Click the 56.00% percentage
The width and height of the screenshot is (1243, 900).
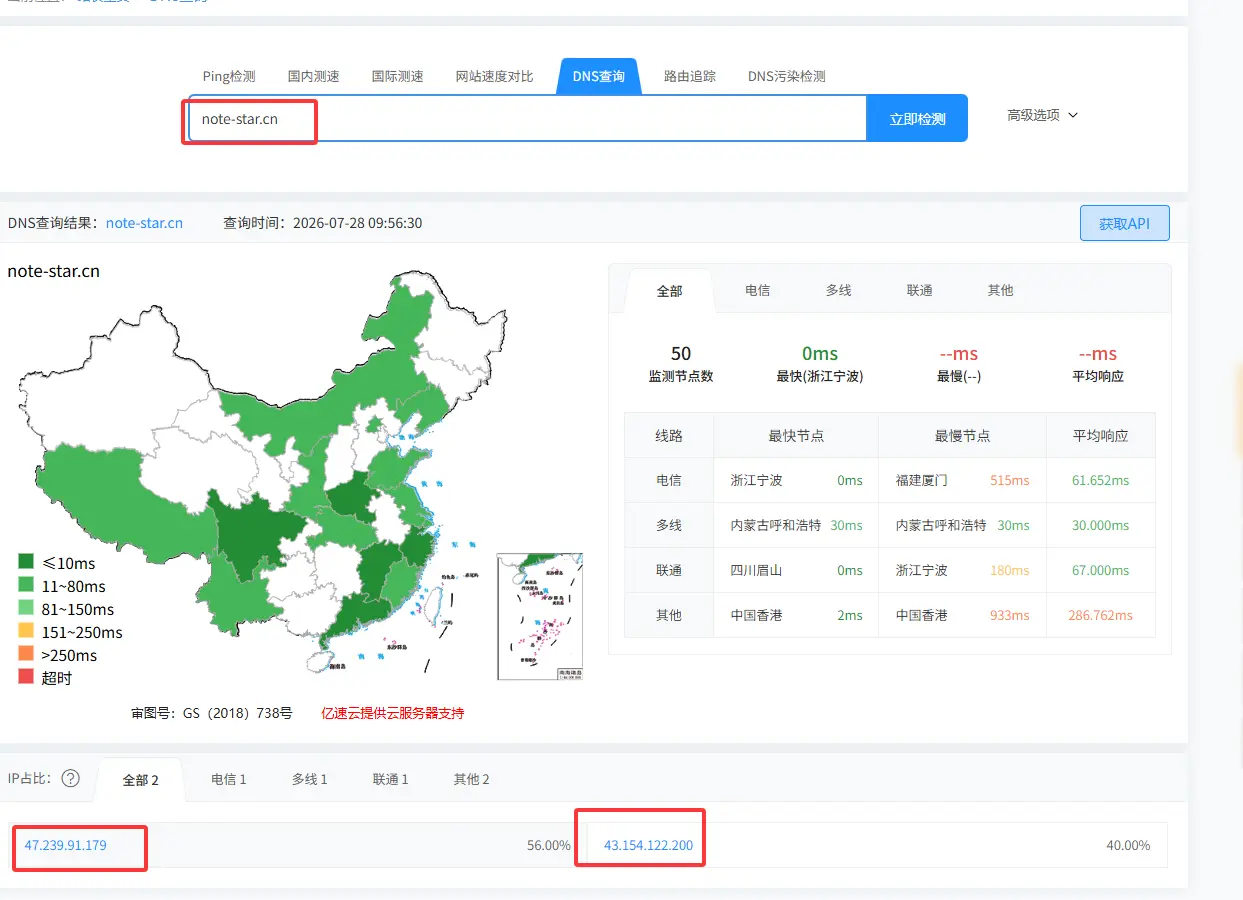(x=549, y=845)
